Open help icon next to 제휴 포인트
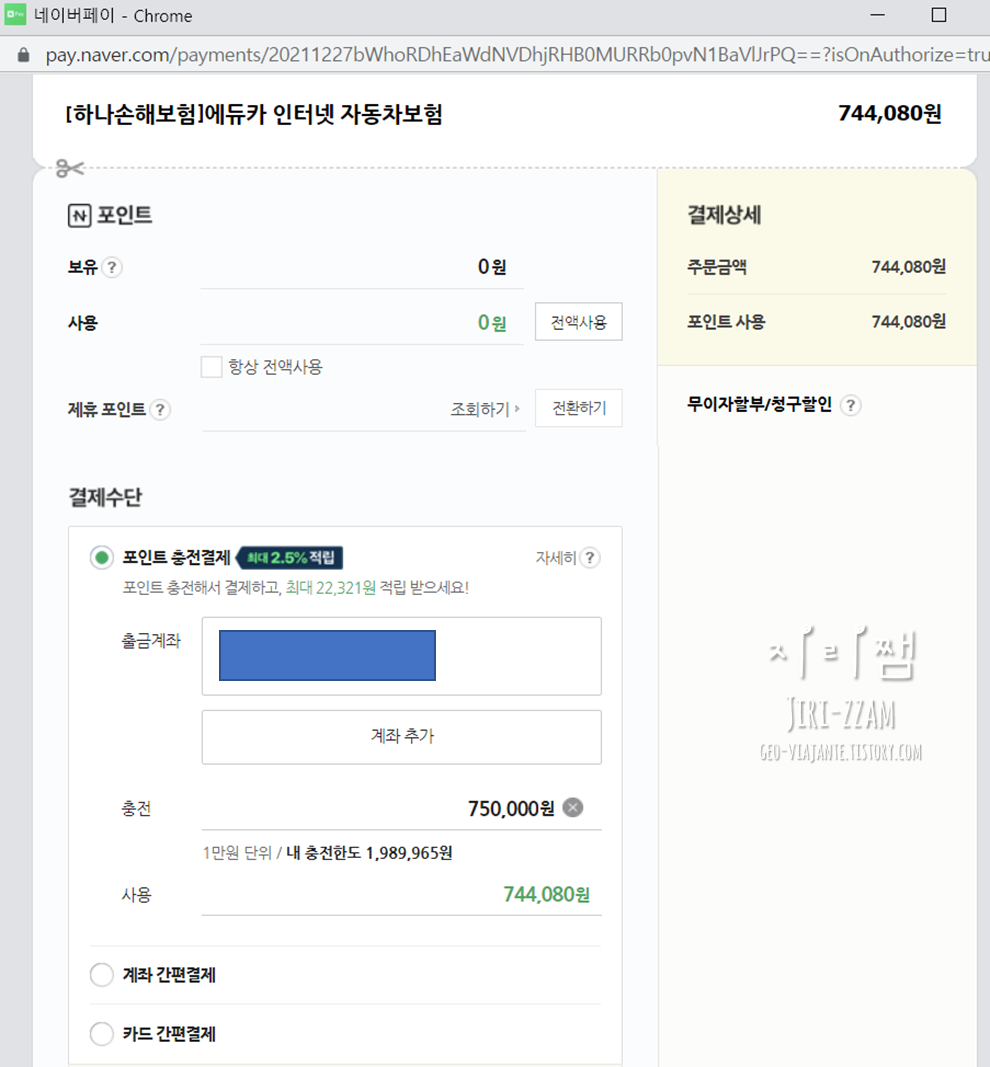Image resolution: width=990 pixels, height=1067 pixels. pyautogui.click(x=160, y=410)
